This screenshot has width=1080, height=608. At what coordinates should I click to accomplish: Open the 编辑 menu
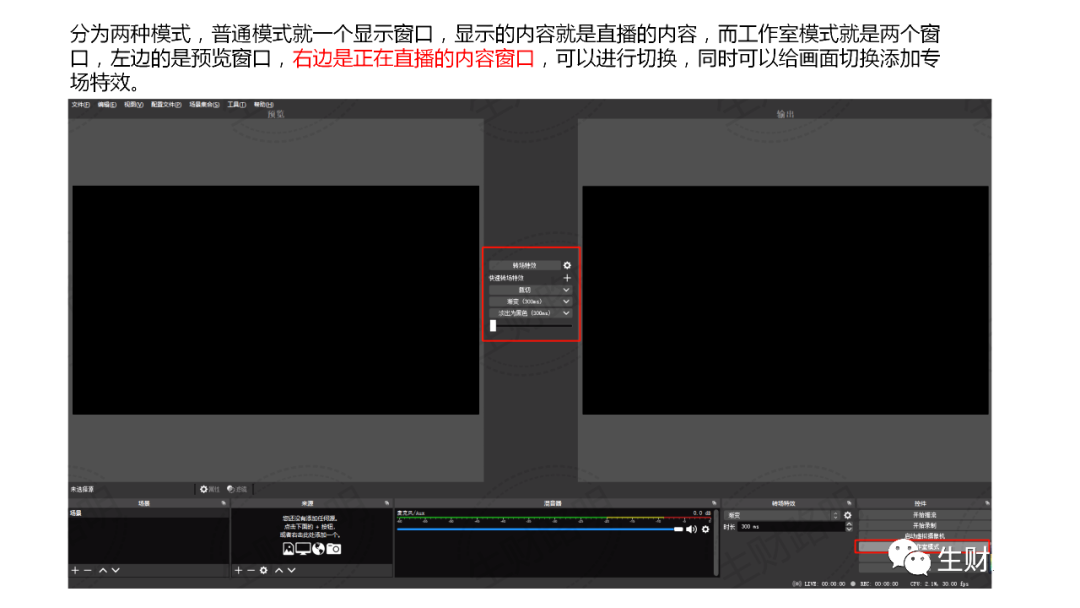pos(107,105)
